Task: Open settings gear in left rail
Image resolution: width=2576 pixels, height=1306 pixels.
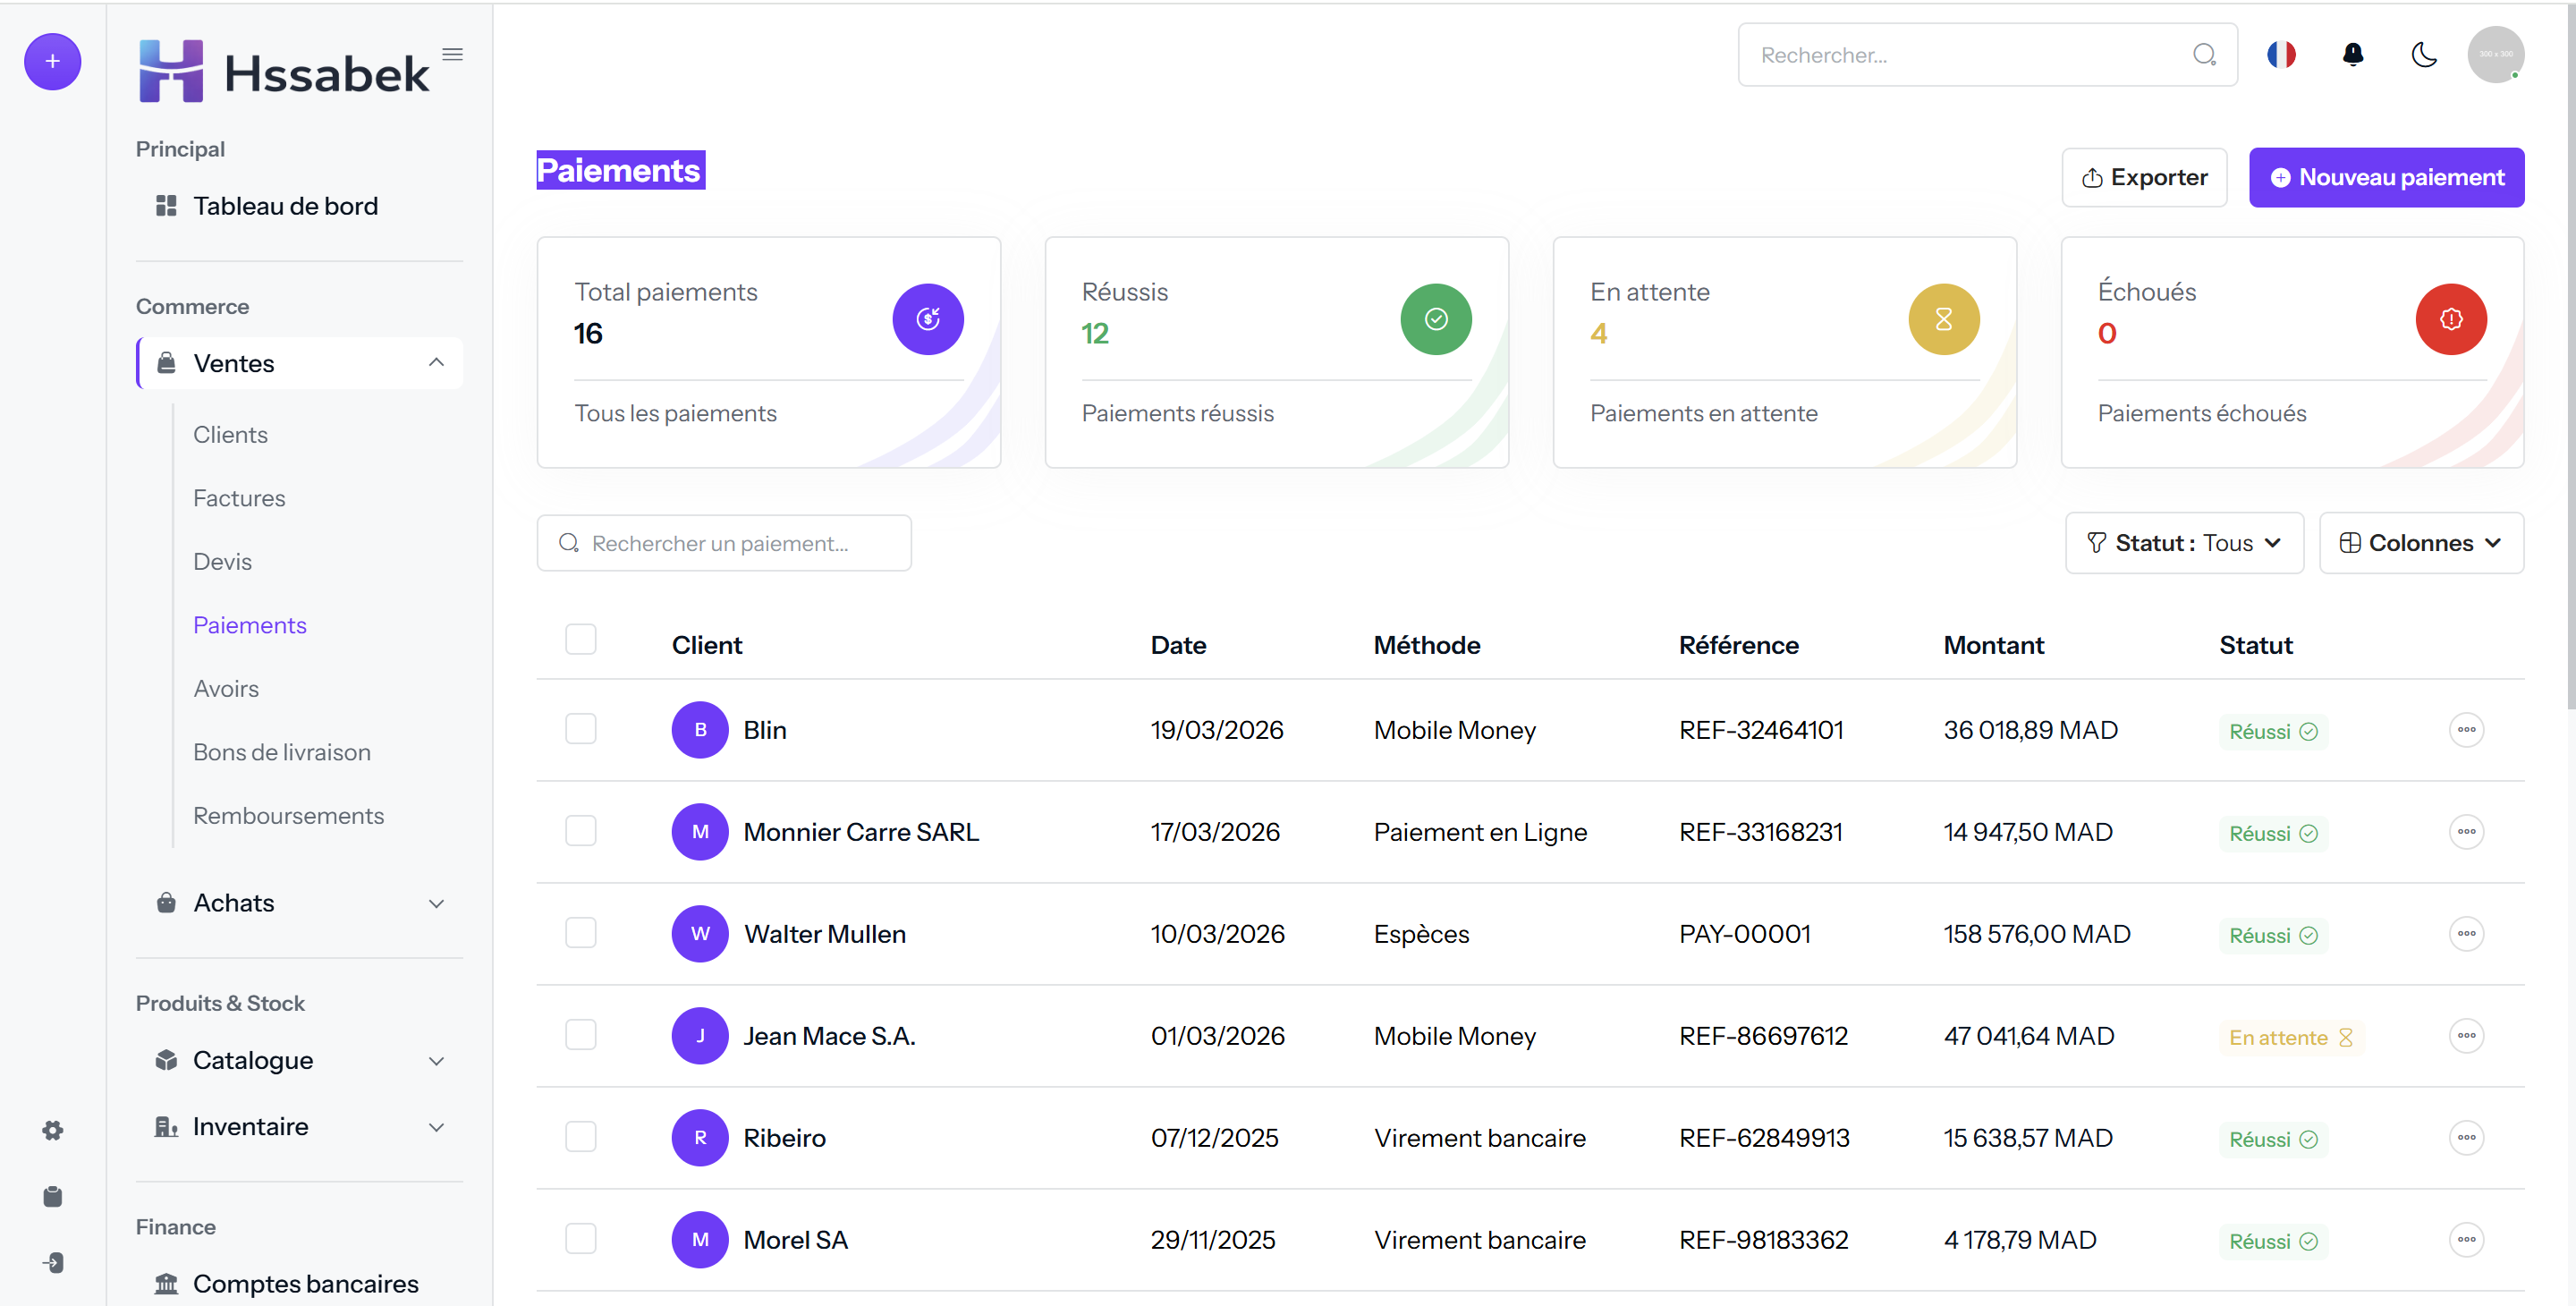Action: point(53,1130)
